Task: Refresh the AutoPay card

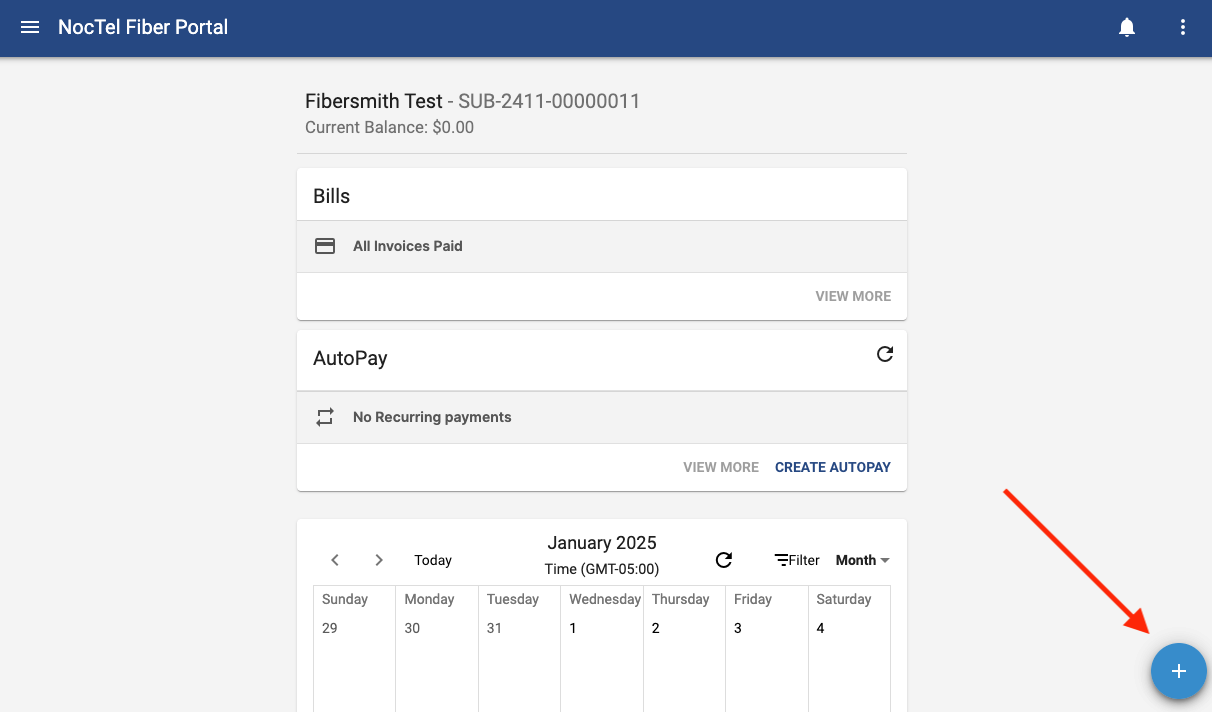Action: coord(885,354)
